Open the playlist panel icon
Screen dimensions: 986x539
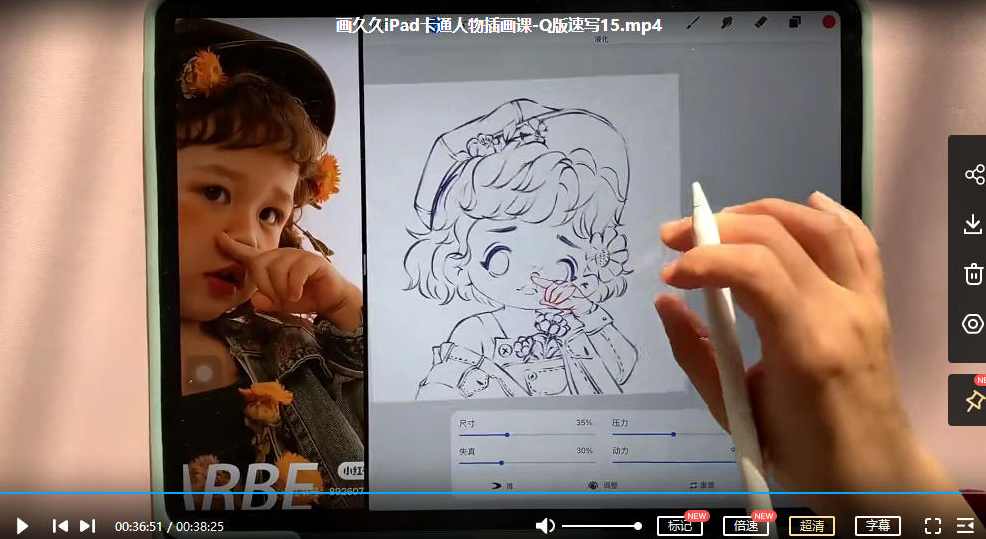965,526
